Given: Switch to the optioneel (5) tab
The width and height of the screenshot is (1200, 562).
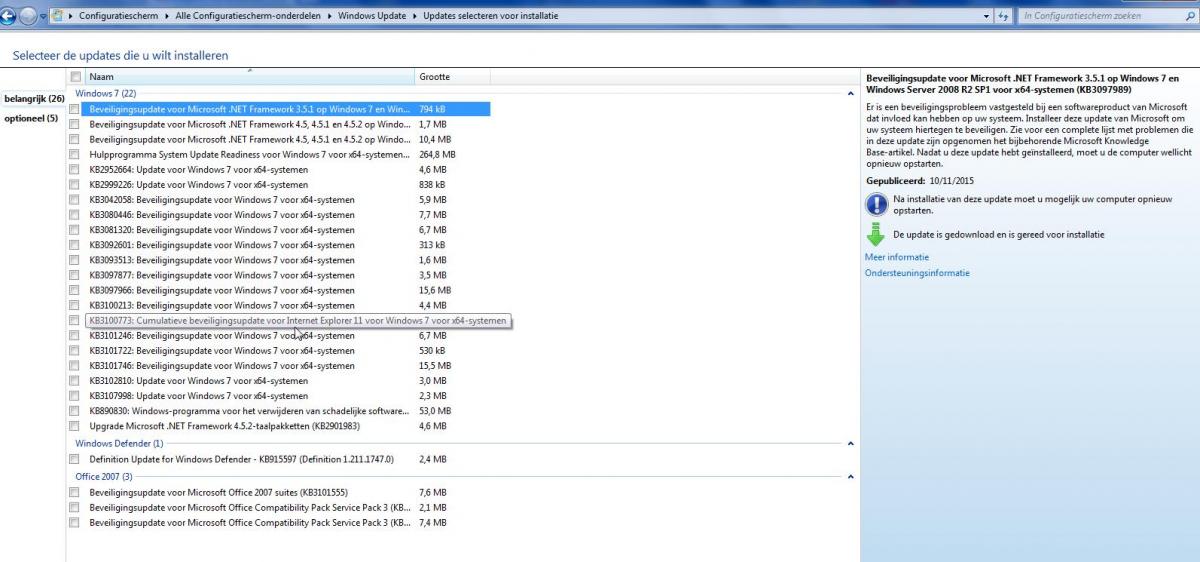Looking at the screenshot, I should pyautogui.click(x=31, y=118).
